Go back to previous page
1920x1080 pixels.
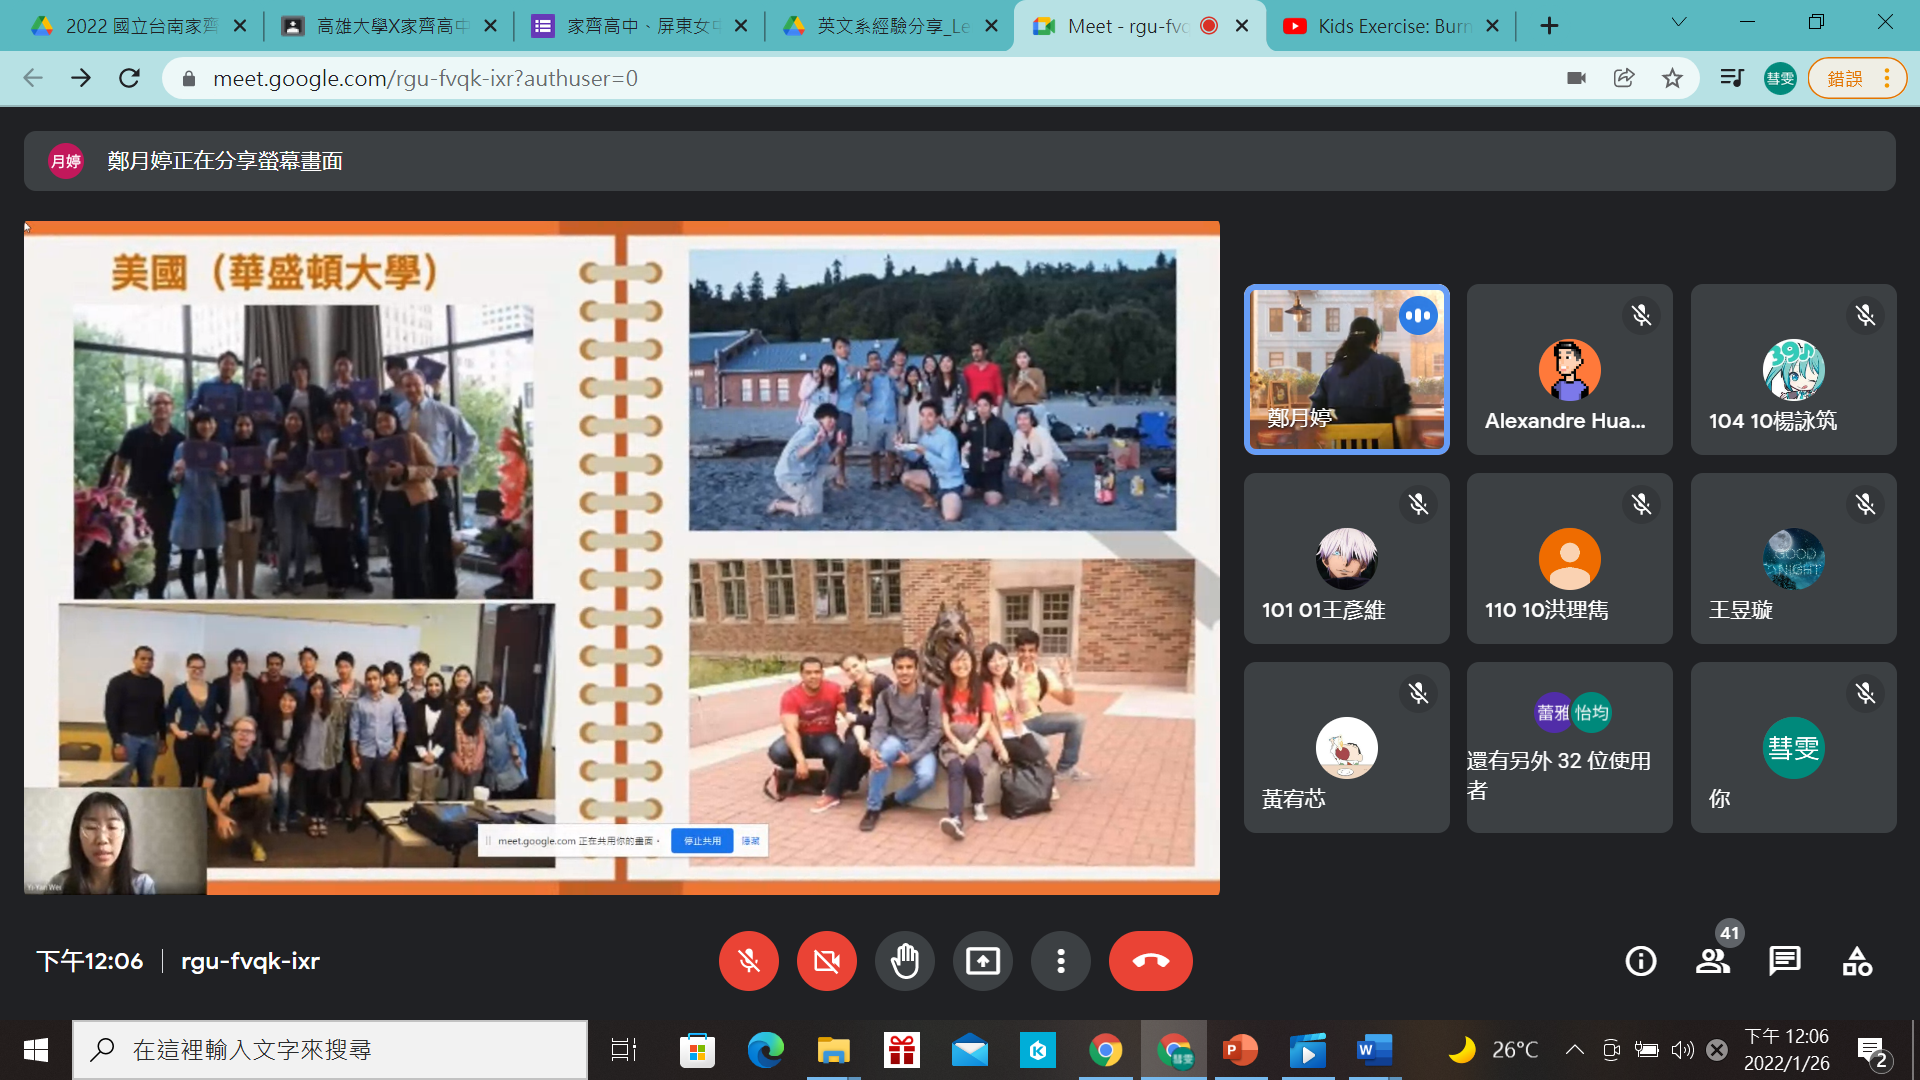click(x=33, y=78)
